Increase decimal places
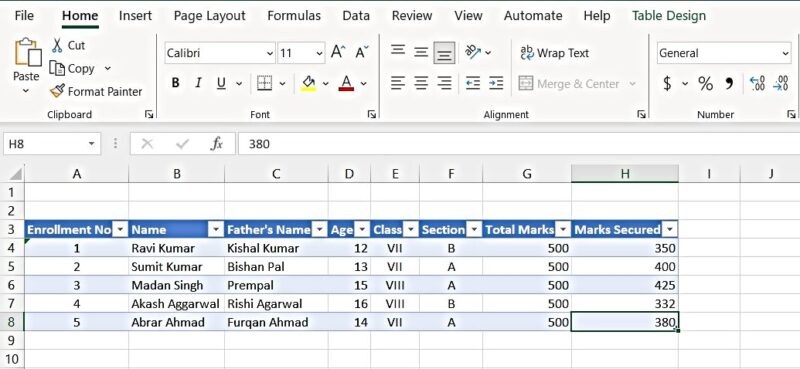 758,83
